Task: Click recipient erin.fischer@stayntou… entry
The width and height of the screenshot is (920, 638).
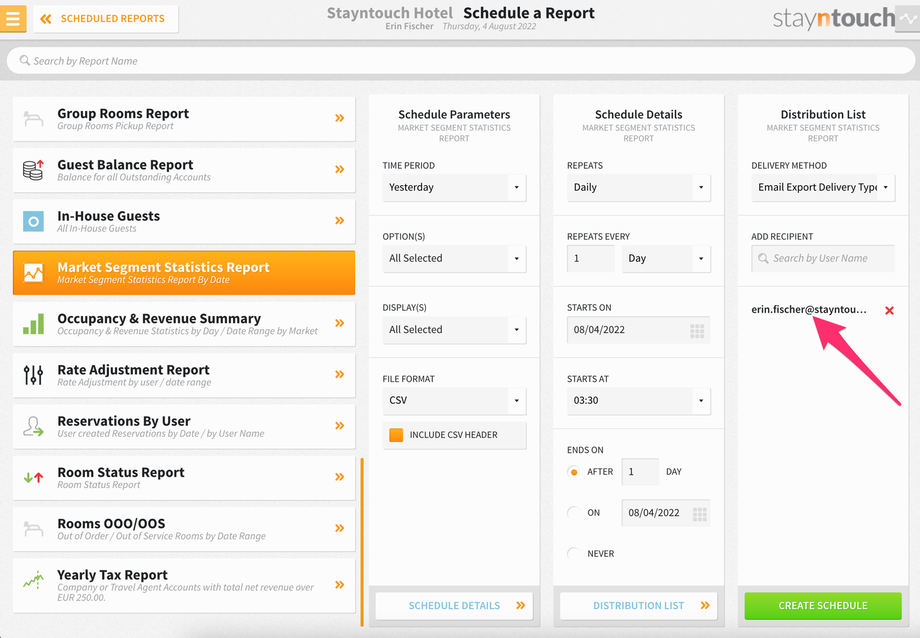Action: 809,309
